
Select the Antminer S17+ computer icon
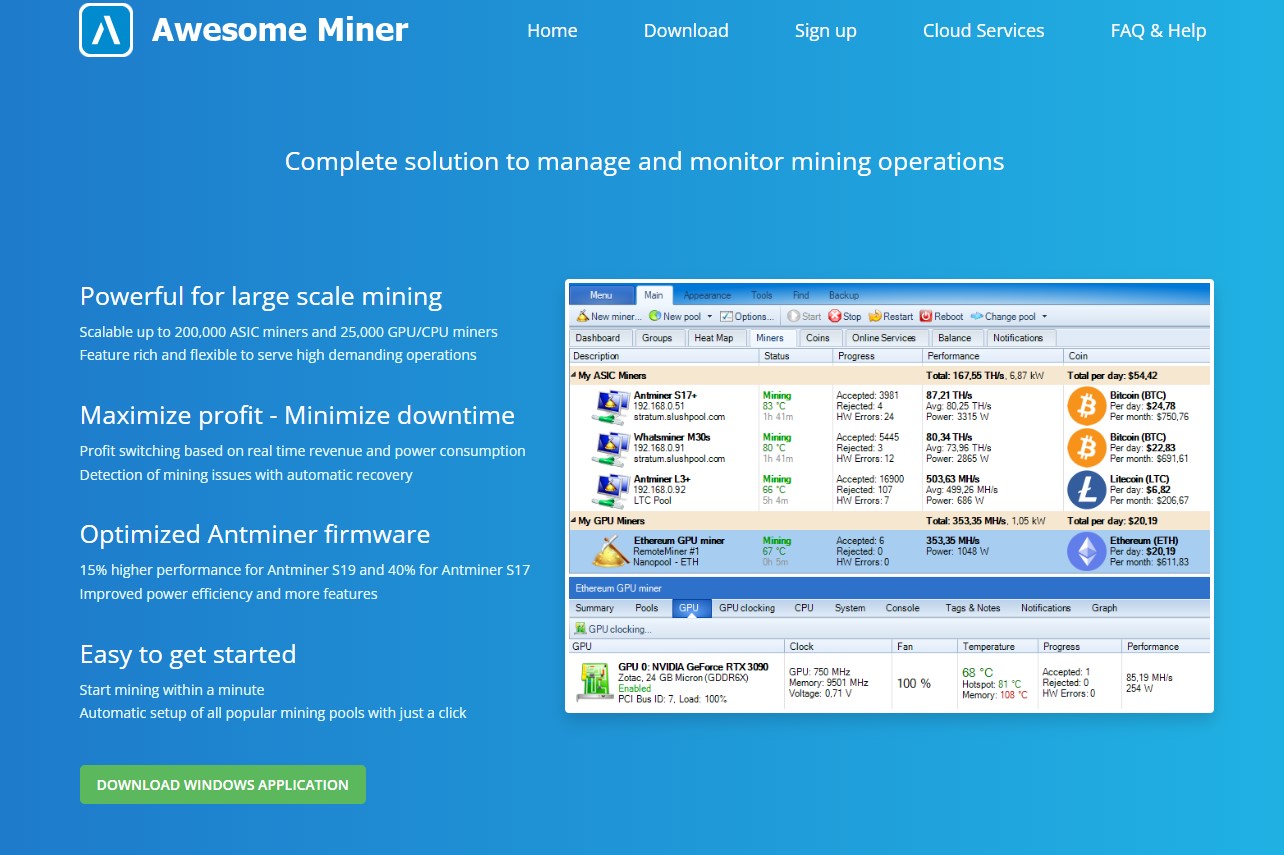pyautogui.click(x=612, y=406)
